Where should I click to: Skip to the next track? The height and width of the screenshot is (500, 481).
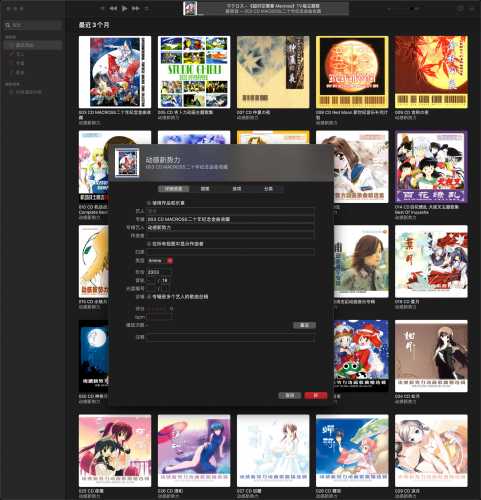coord(135,8)
